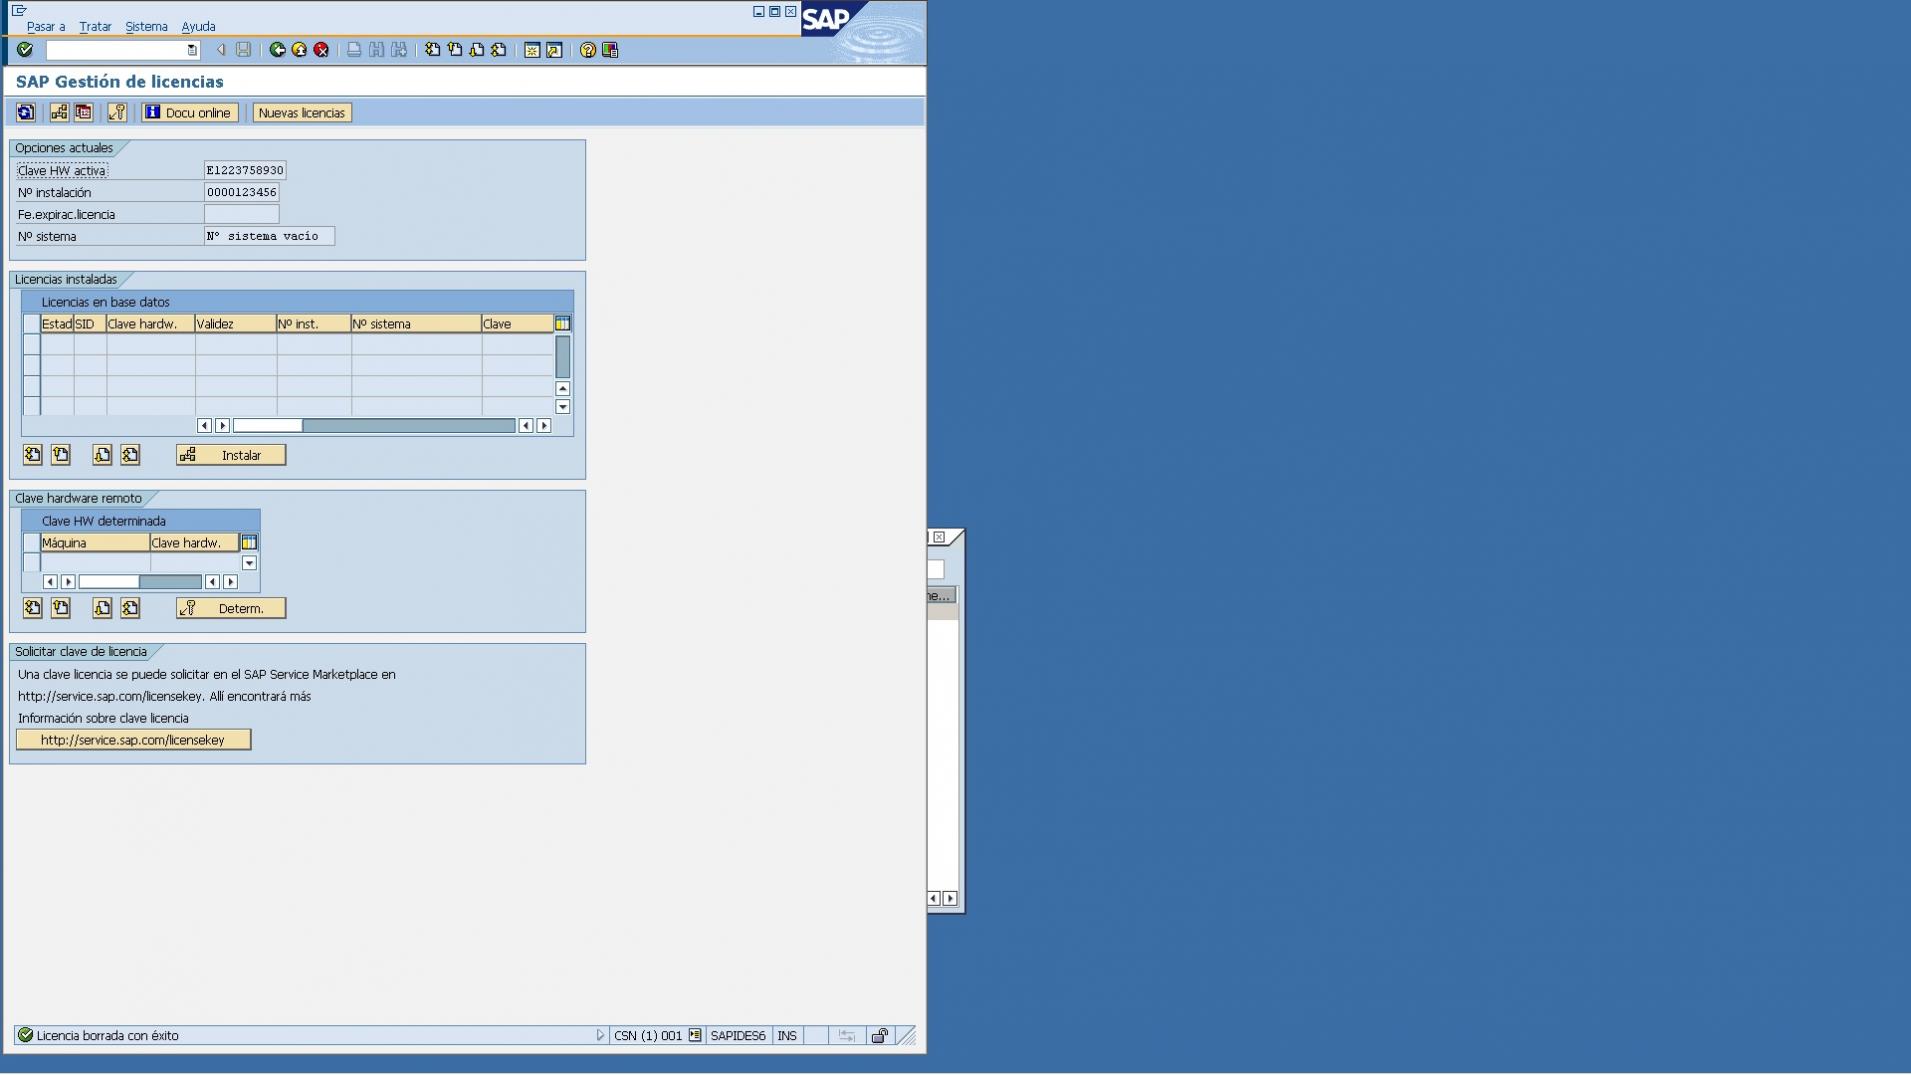Screen dimensions: 1911x1075
Task: Click the Máquina column header
Action: click(x=95, y=543)
